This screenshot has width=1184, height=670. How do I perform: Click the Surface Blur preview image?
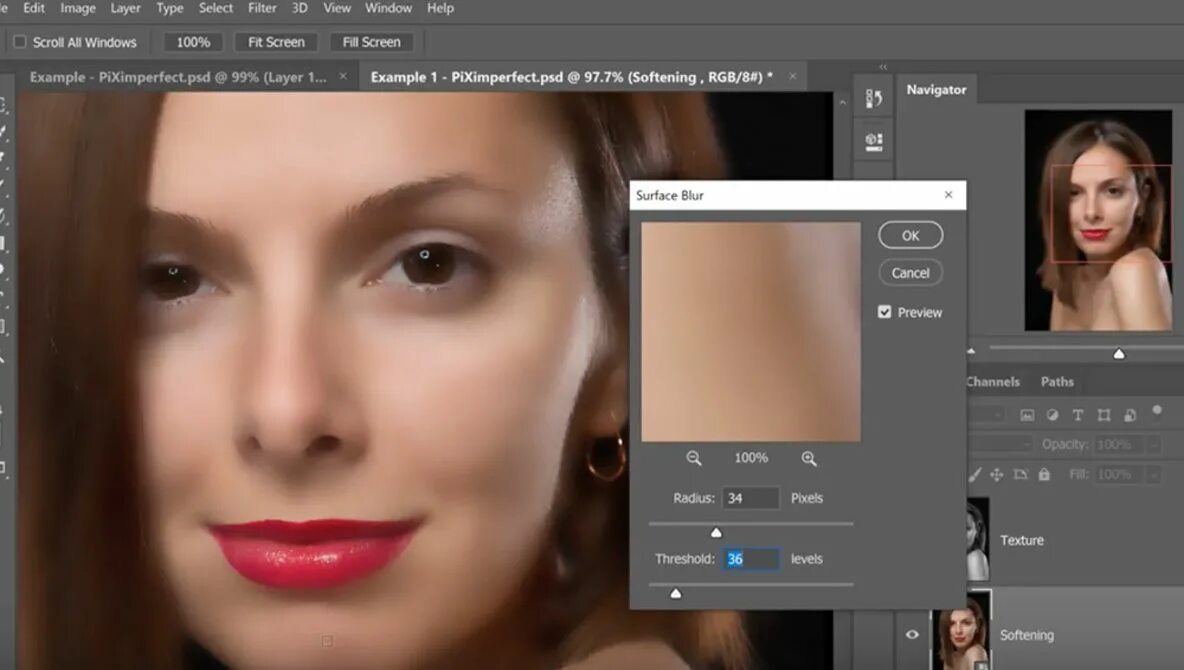[751, 332]
